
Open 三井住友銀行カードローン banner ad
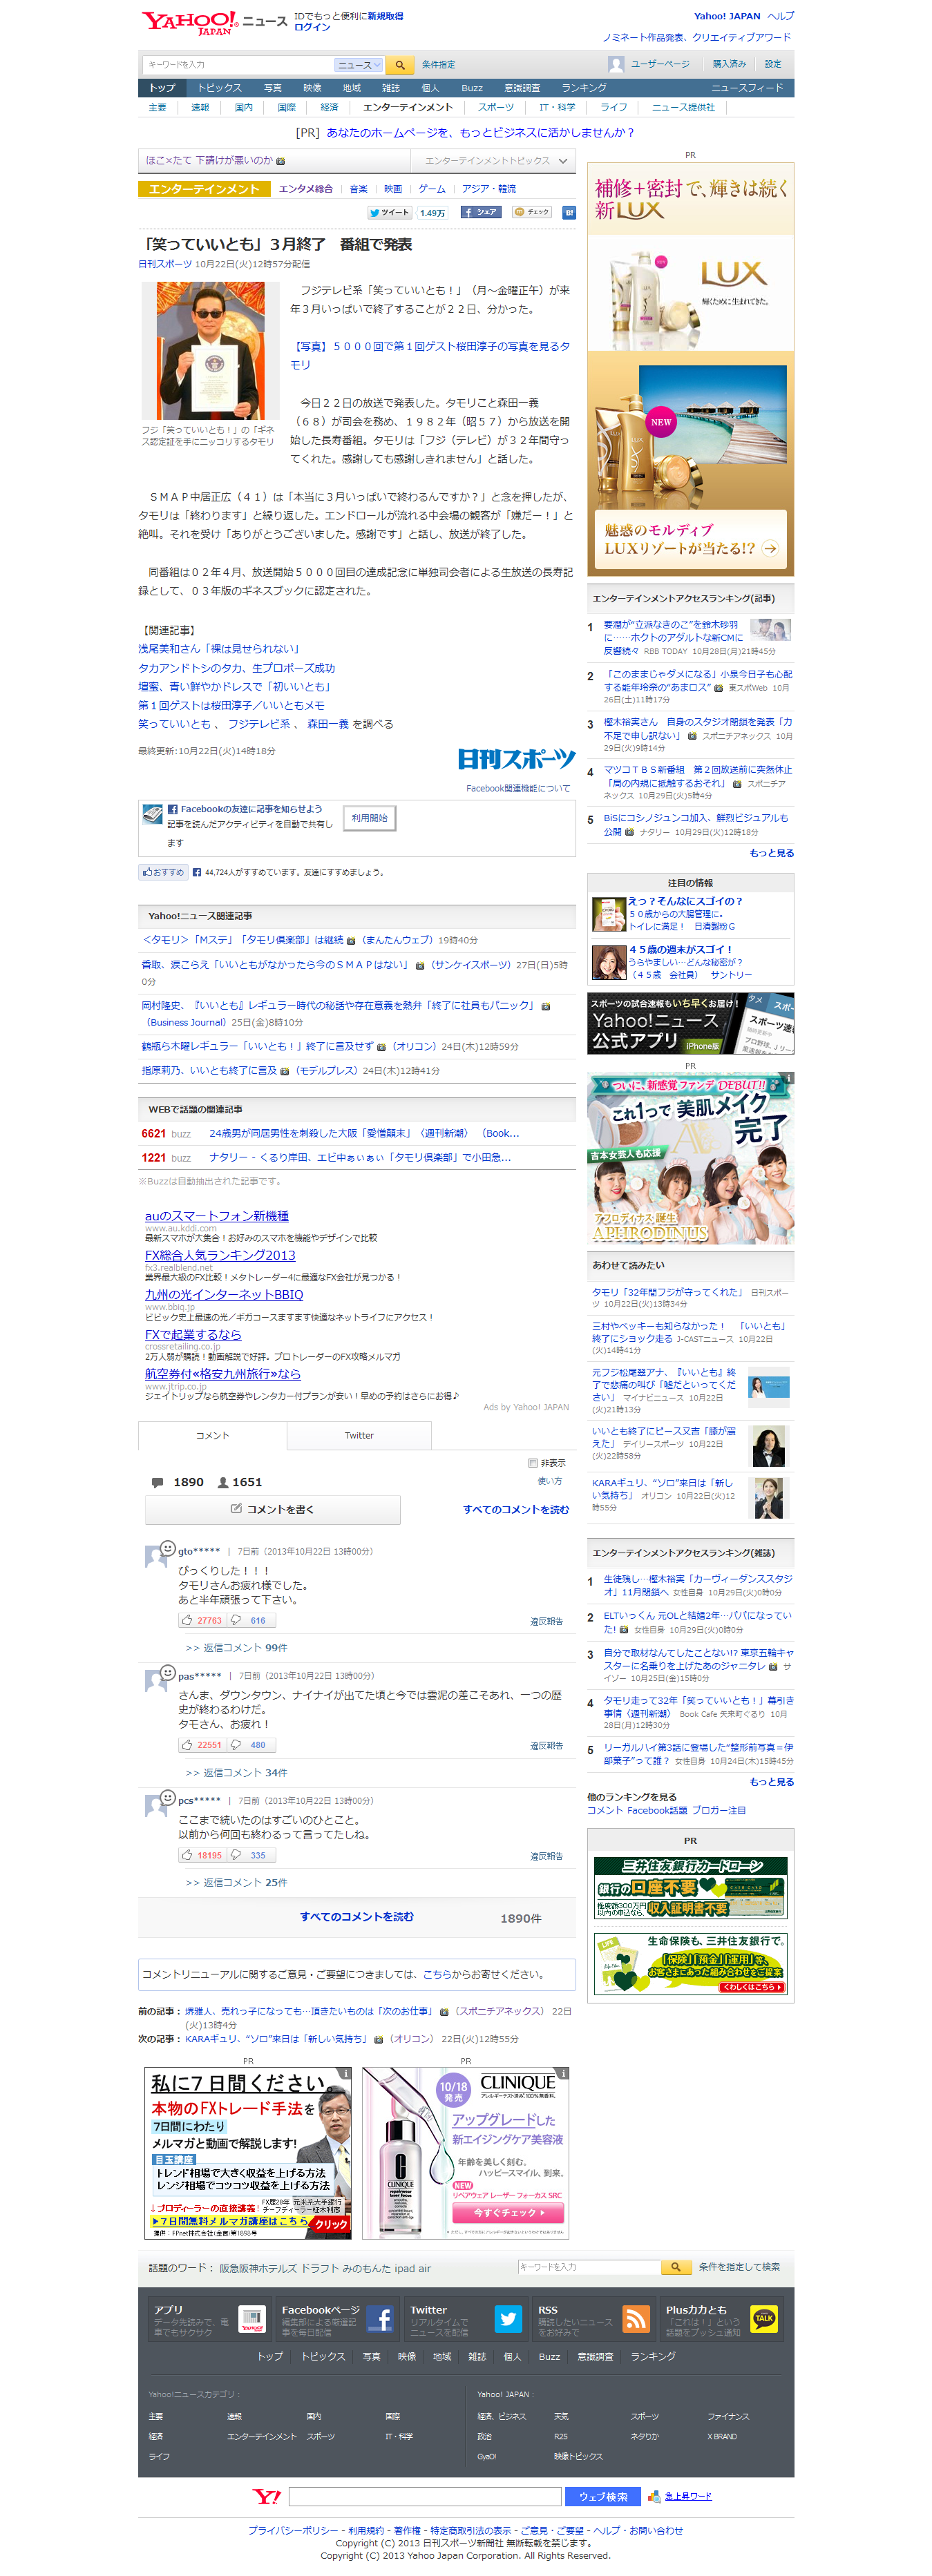pos(691,1888)
